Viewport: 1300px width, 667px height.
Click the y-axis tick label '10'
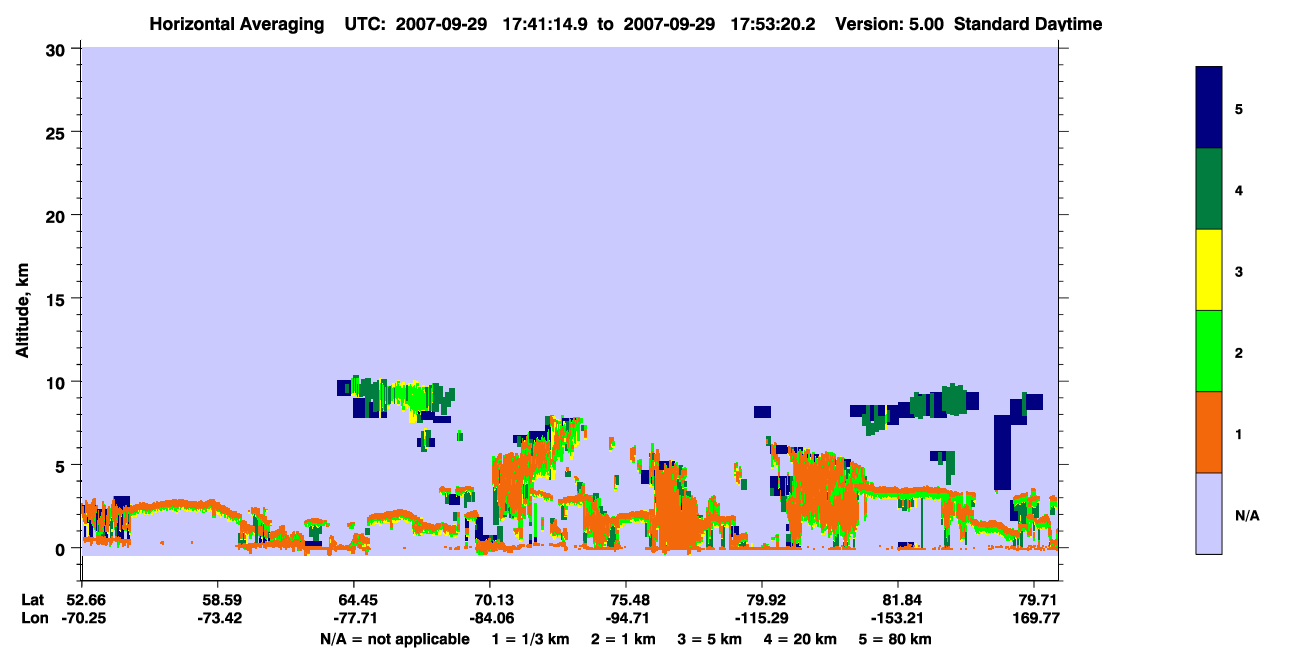(x=58, y=382)
